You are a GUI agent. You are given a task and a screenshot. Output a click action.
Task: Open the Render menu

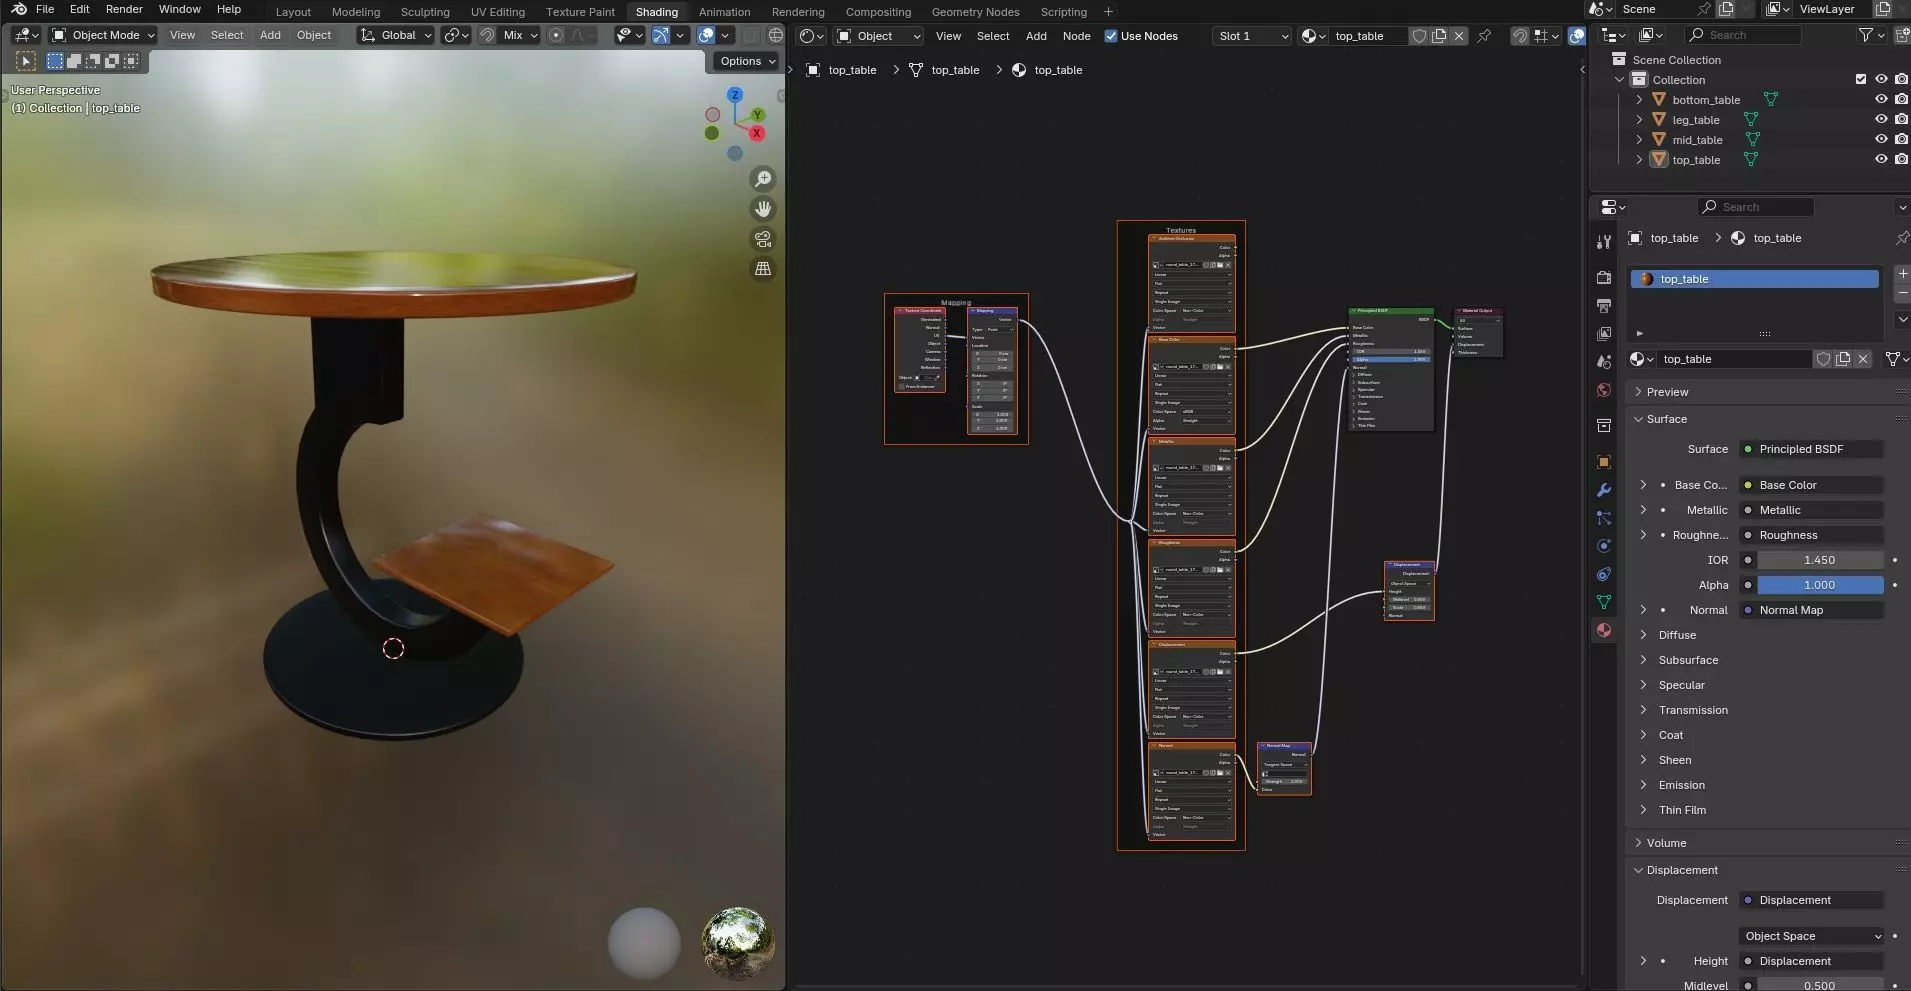[124, 9]
